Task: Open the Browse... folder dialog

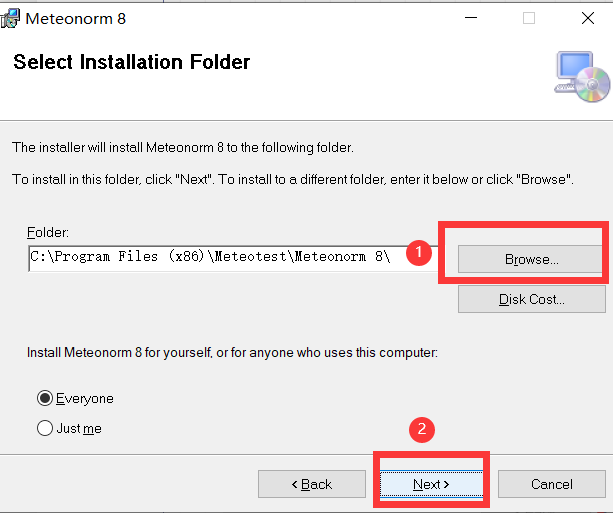Action: pos(531,259)
